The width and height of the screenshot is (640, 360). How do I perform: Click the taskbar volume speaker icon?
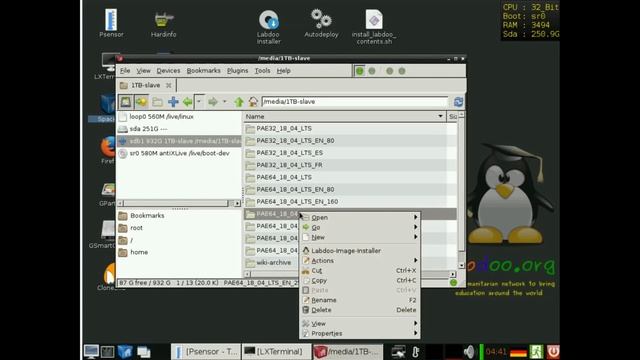pos(469,351)
